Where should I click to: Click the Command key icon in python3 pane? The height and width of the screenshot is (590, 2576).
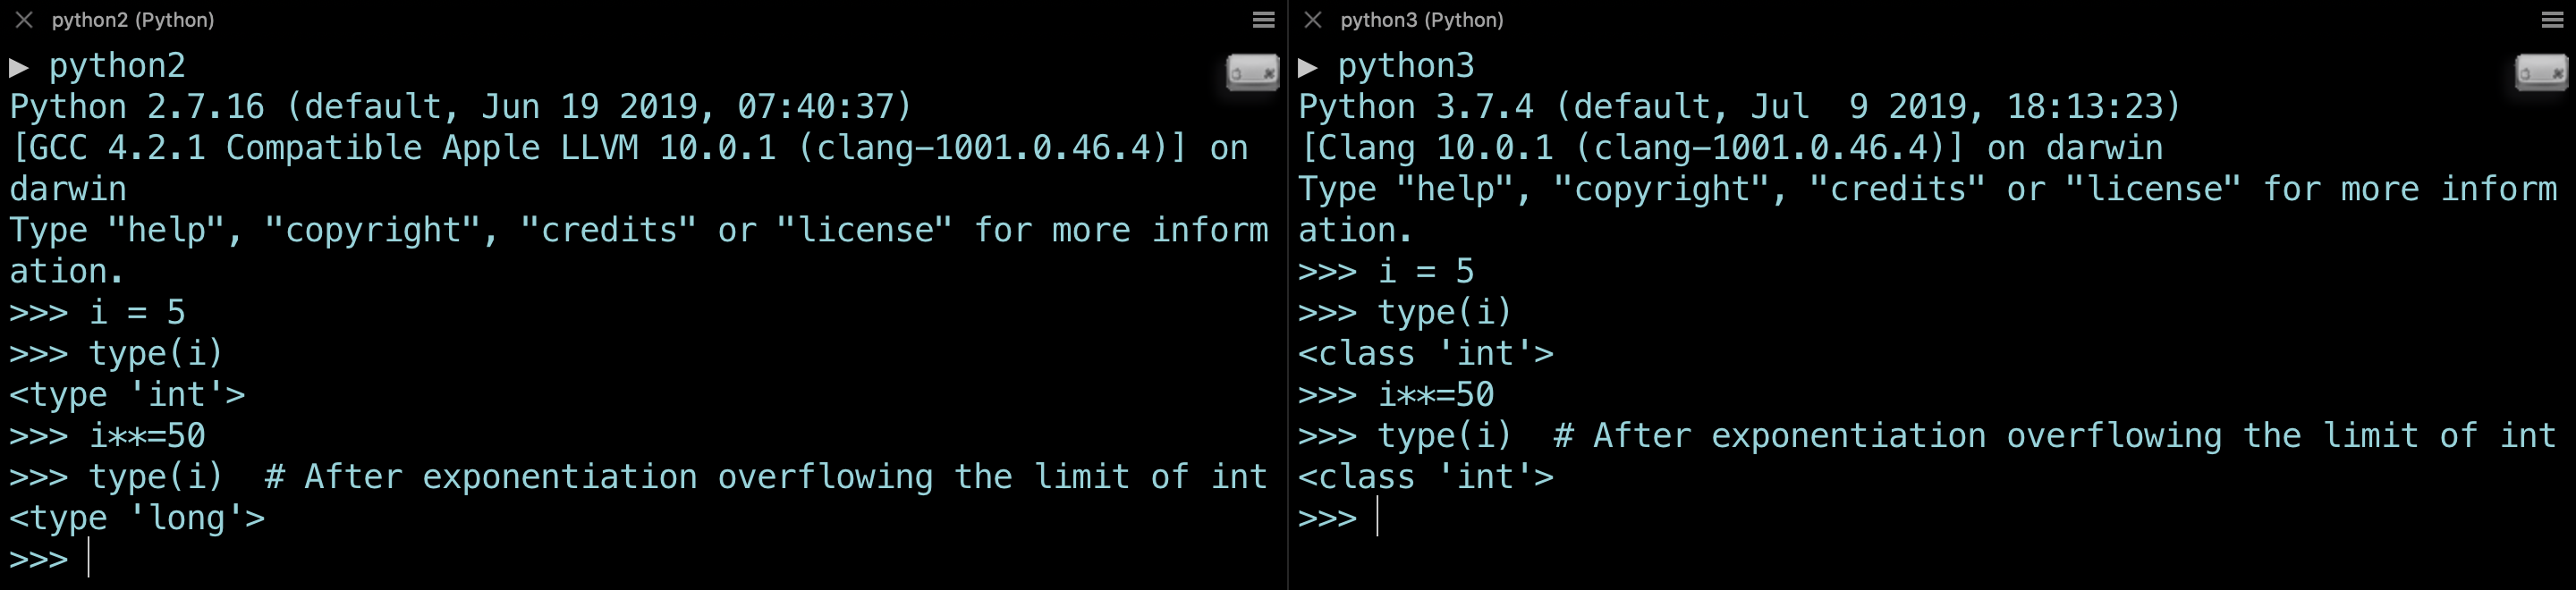click(x=2540, y=73)
